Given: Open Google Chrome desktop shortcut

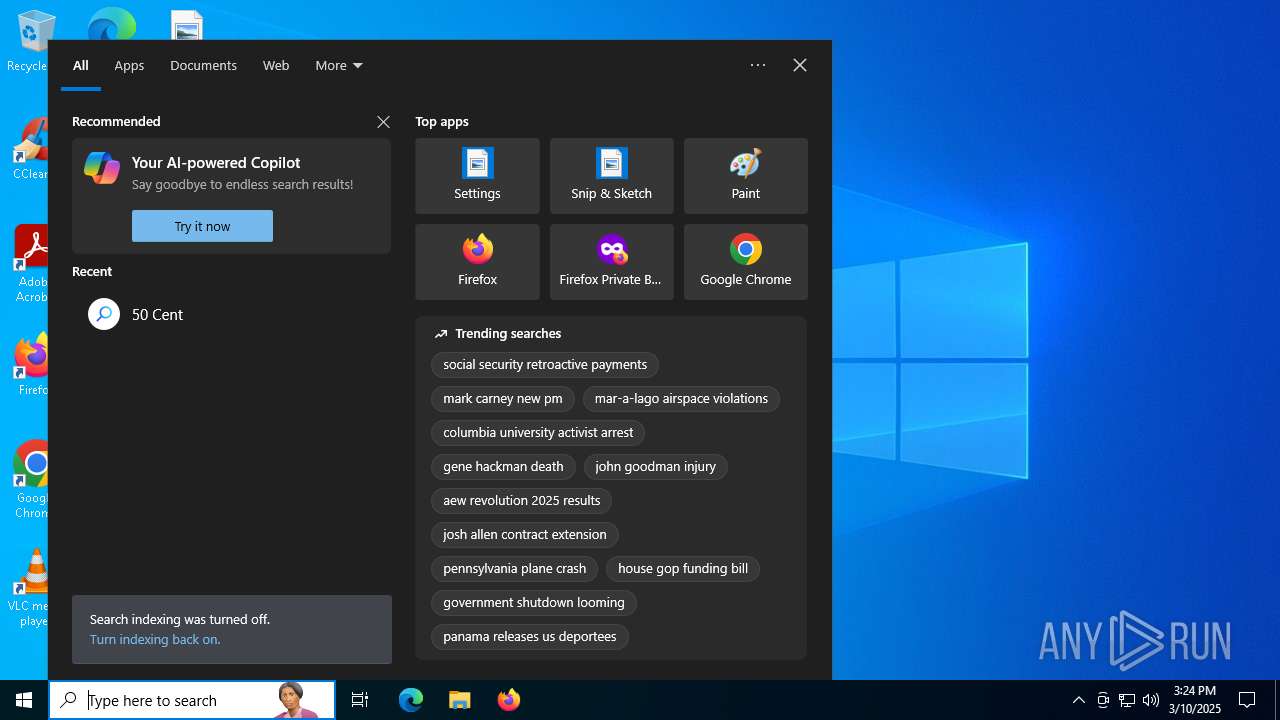Looking at the screenshot, I should coord(31,479).
